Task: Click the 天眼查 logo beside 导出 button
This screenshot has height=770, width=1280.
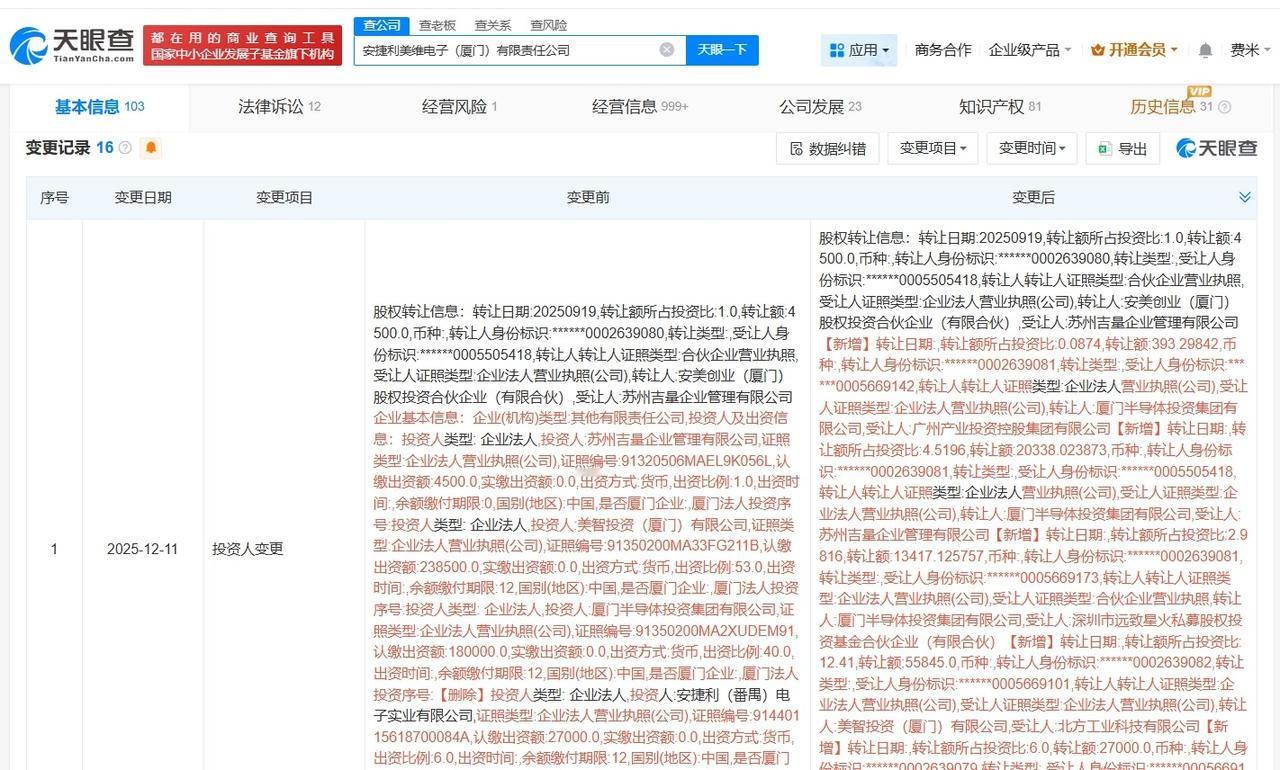Action: pyautogui.click(x=1216, y=148)
